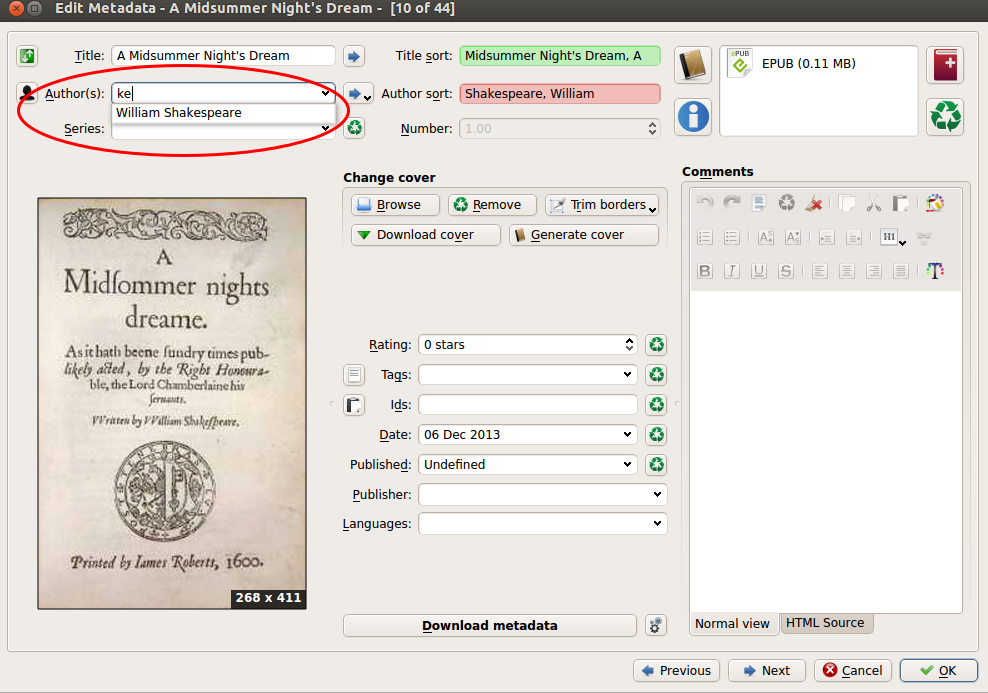
Task: Open the Tags dropdown arrow
Action: tap(628, 375)
